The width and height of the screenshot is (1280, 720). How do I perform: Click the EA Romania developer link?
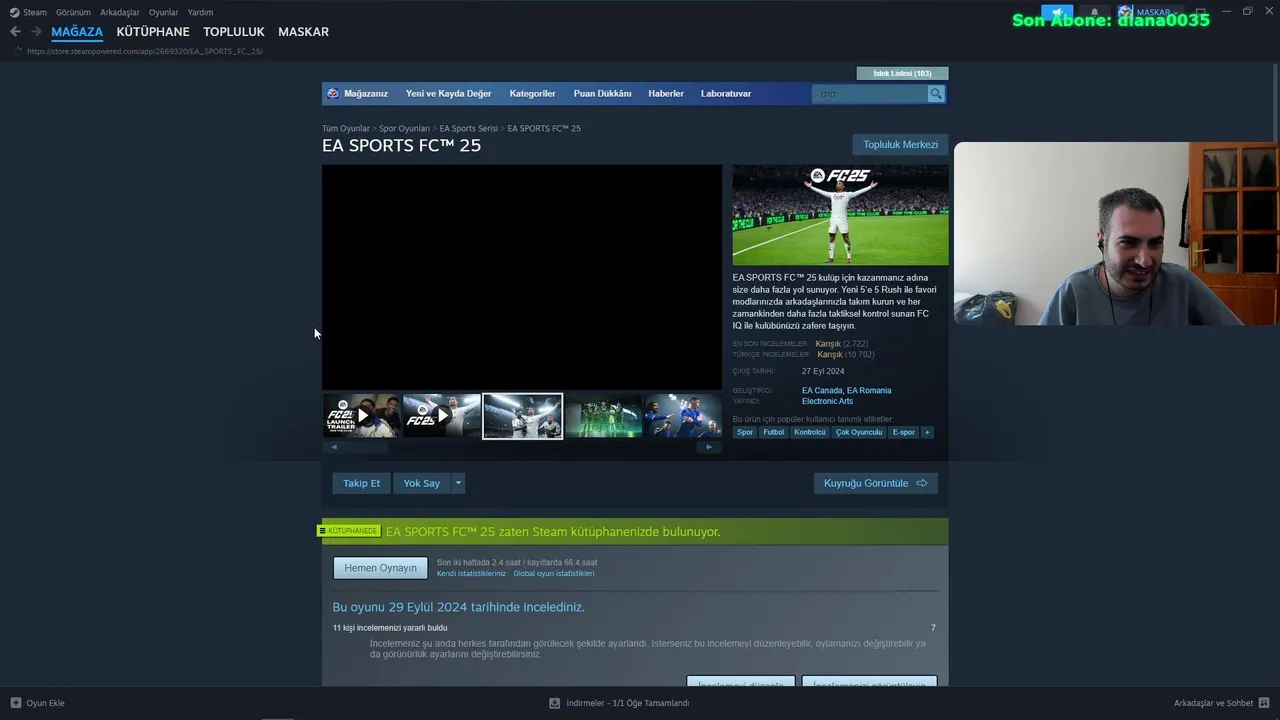869,391
